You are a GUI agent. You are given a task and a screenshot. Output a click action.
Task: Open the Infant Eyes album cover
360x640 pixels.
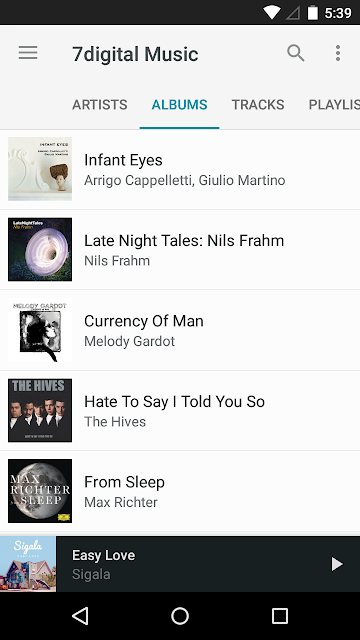(40, 169)
